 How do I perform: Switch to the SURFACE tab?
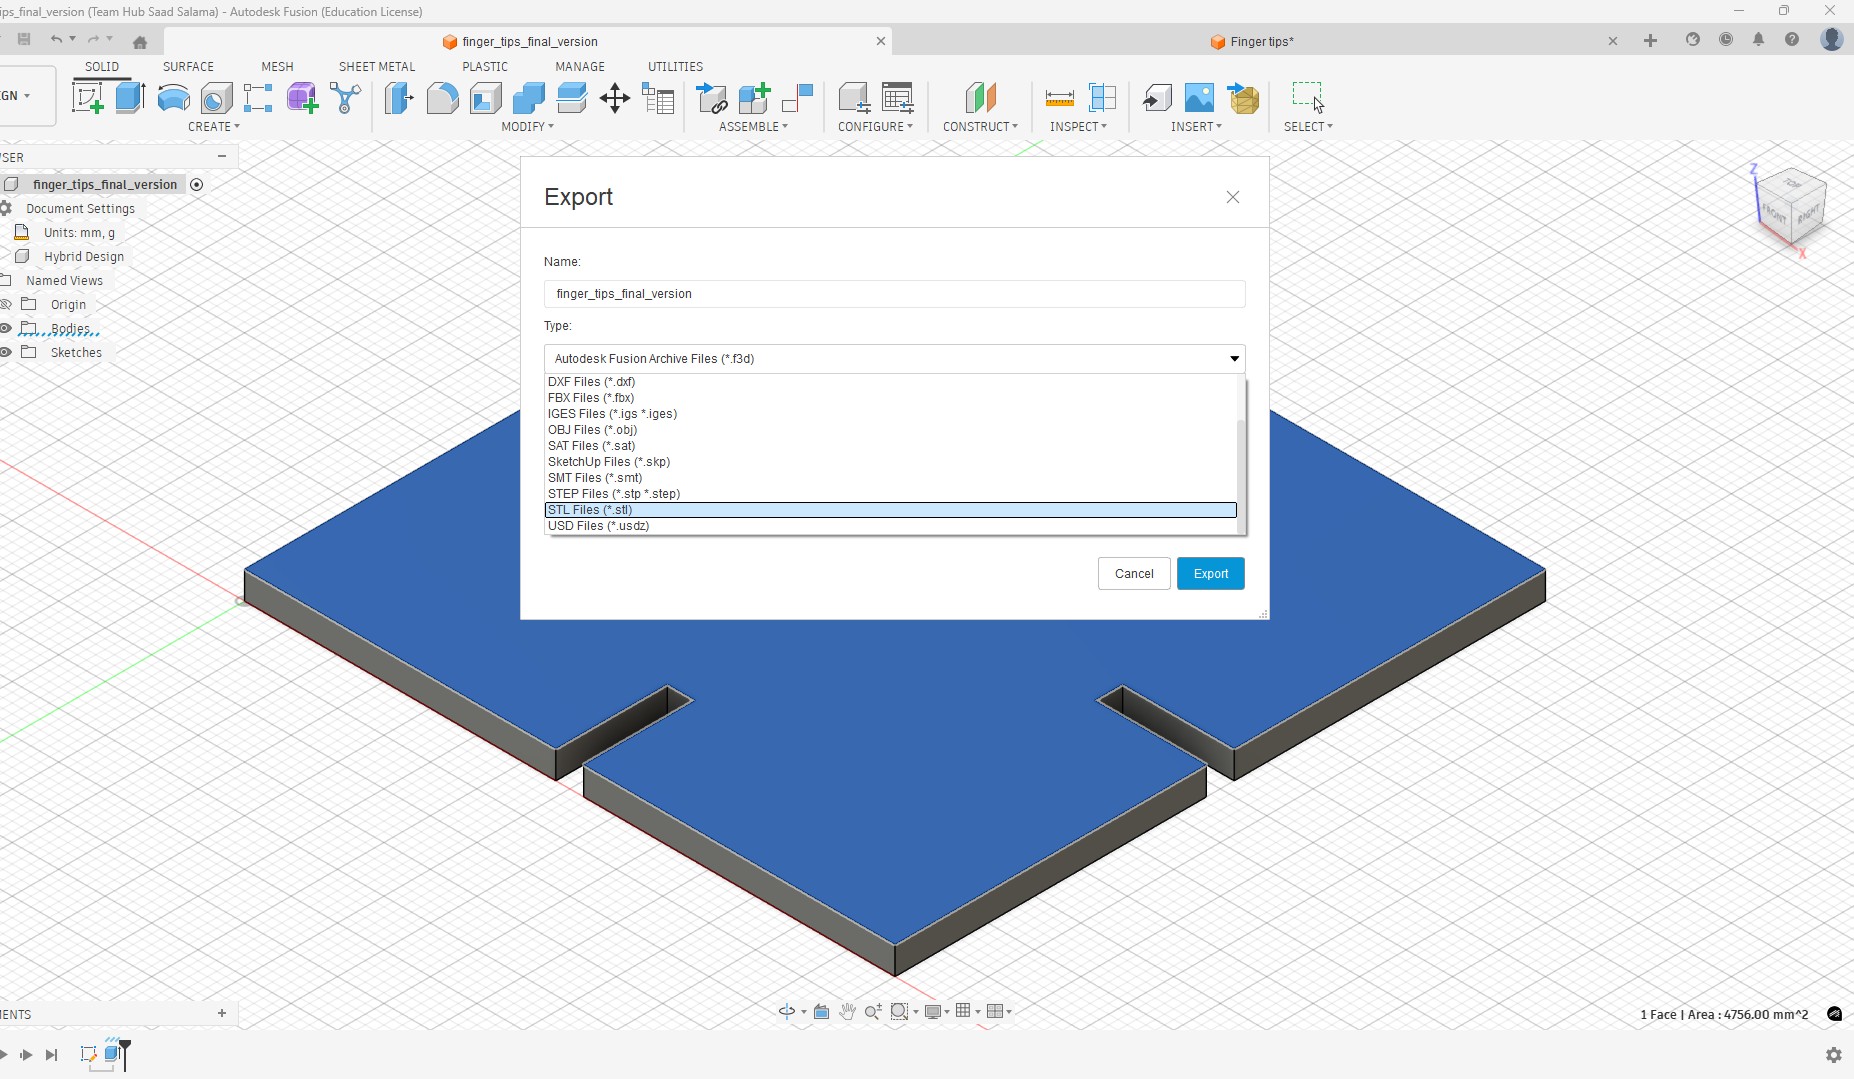188,67
